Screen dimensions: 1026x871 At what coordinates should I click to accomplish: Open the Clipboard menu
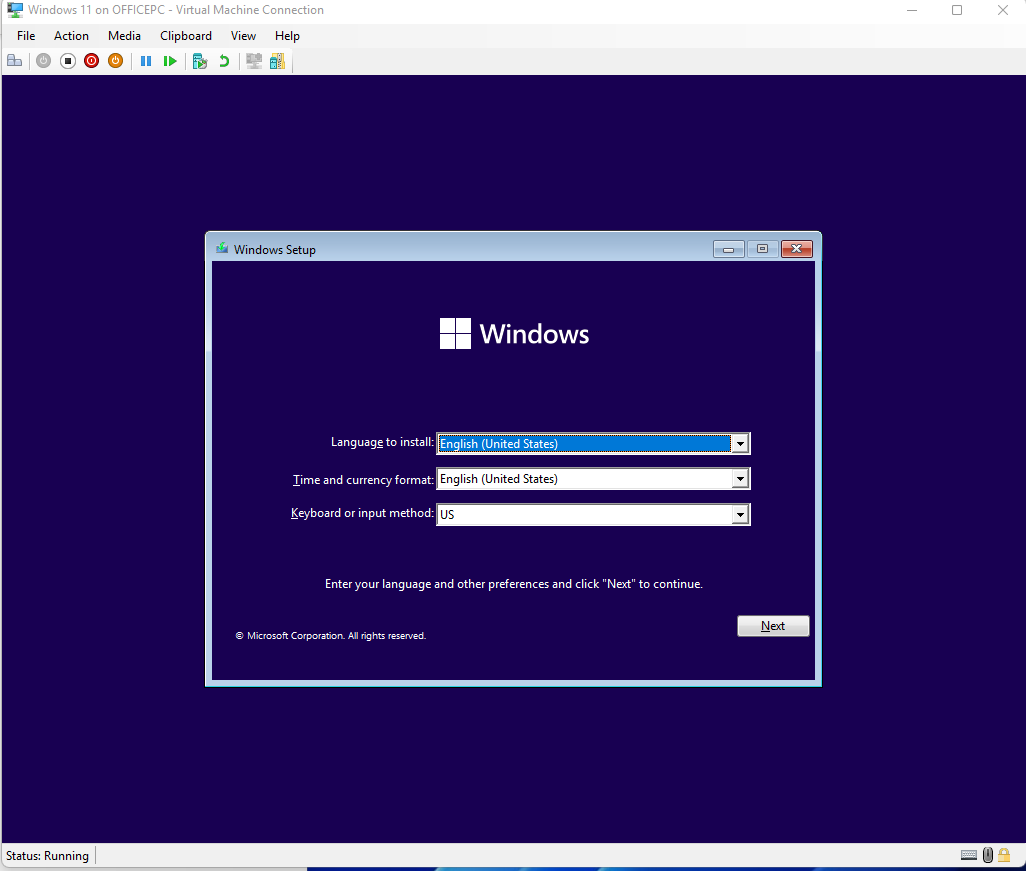(x=185, y=35)
